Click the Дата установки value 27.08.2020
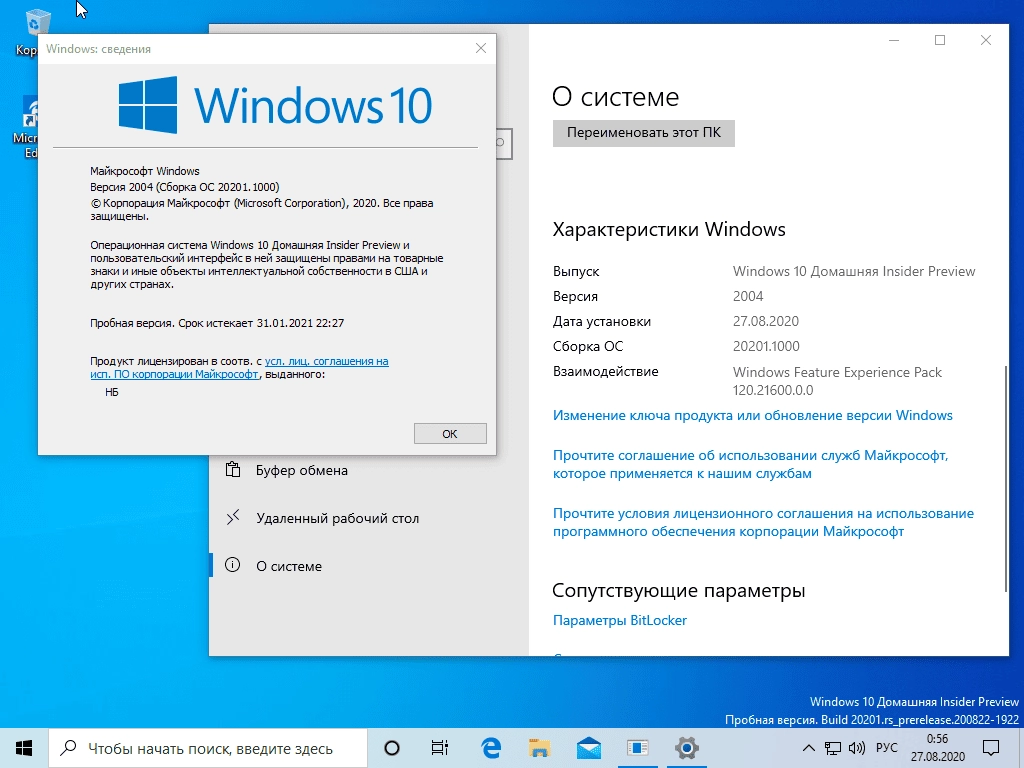This screenshot has width=1024, height=768. (765, 321)
